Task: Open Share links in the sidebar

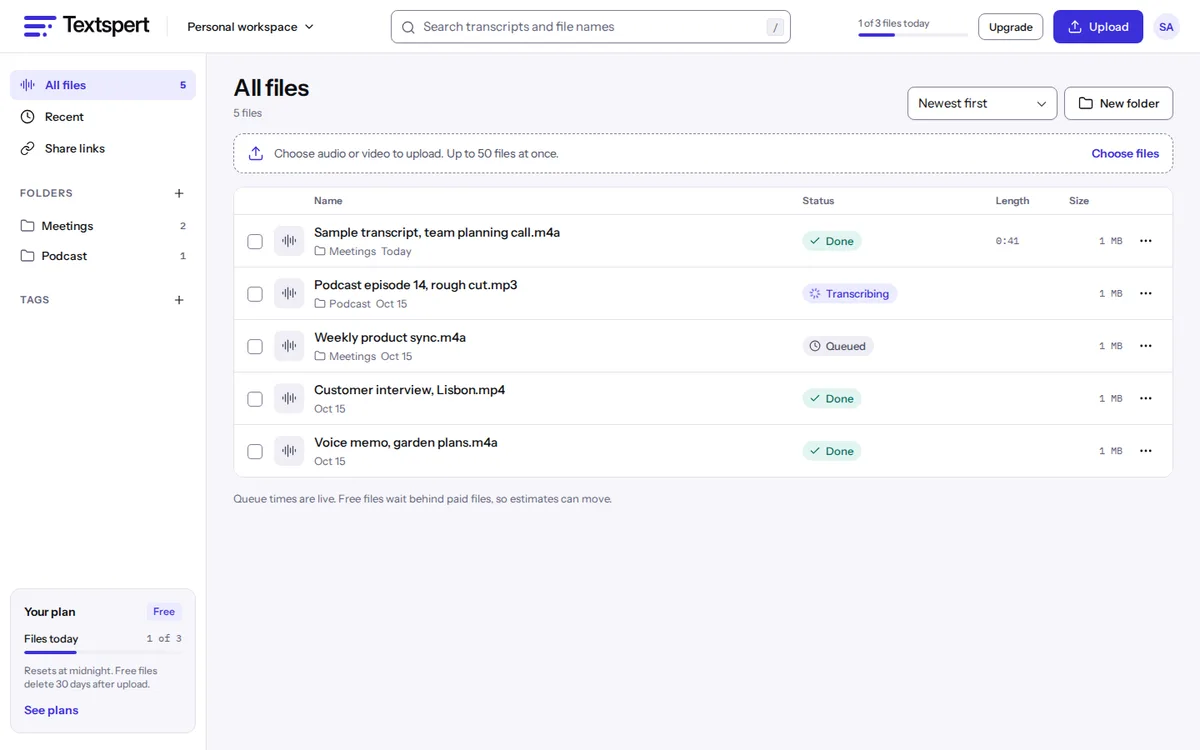Action: tap(103, 148)
